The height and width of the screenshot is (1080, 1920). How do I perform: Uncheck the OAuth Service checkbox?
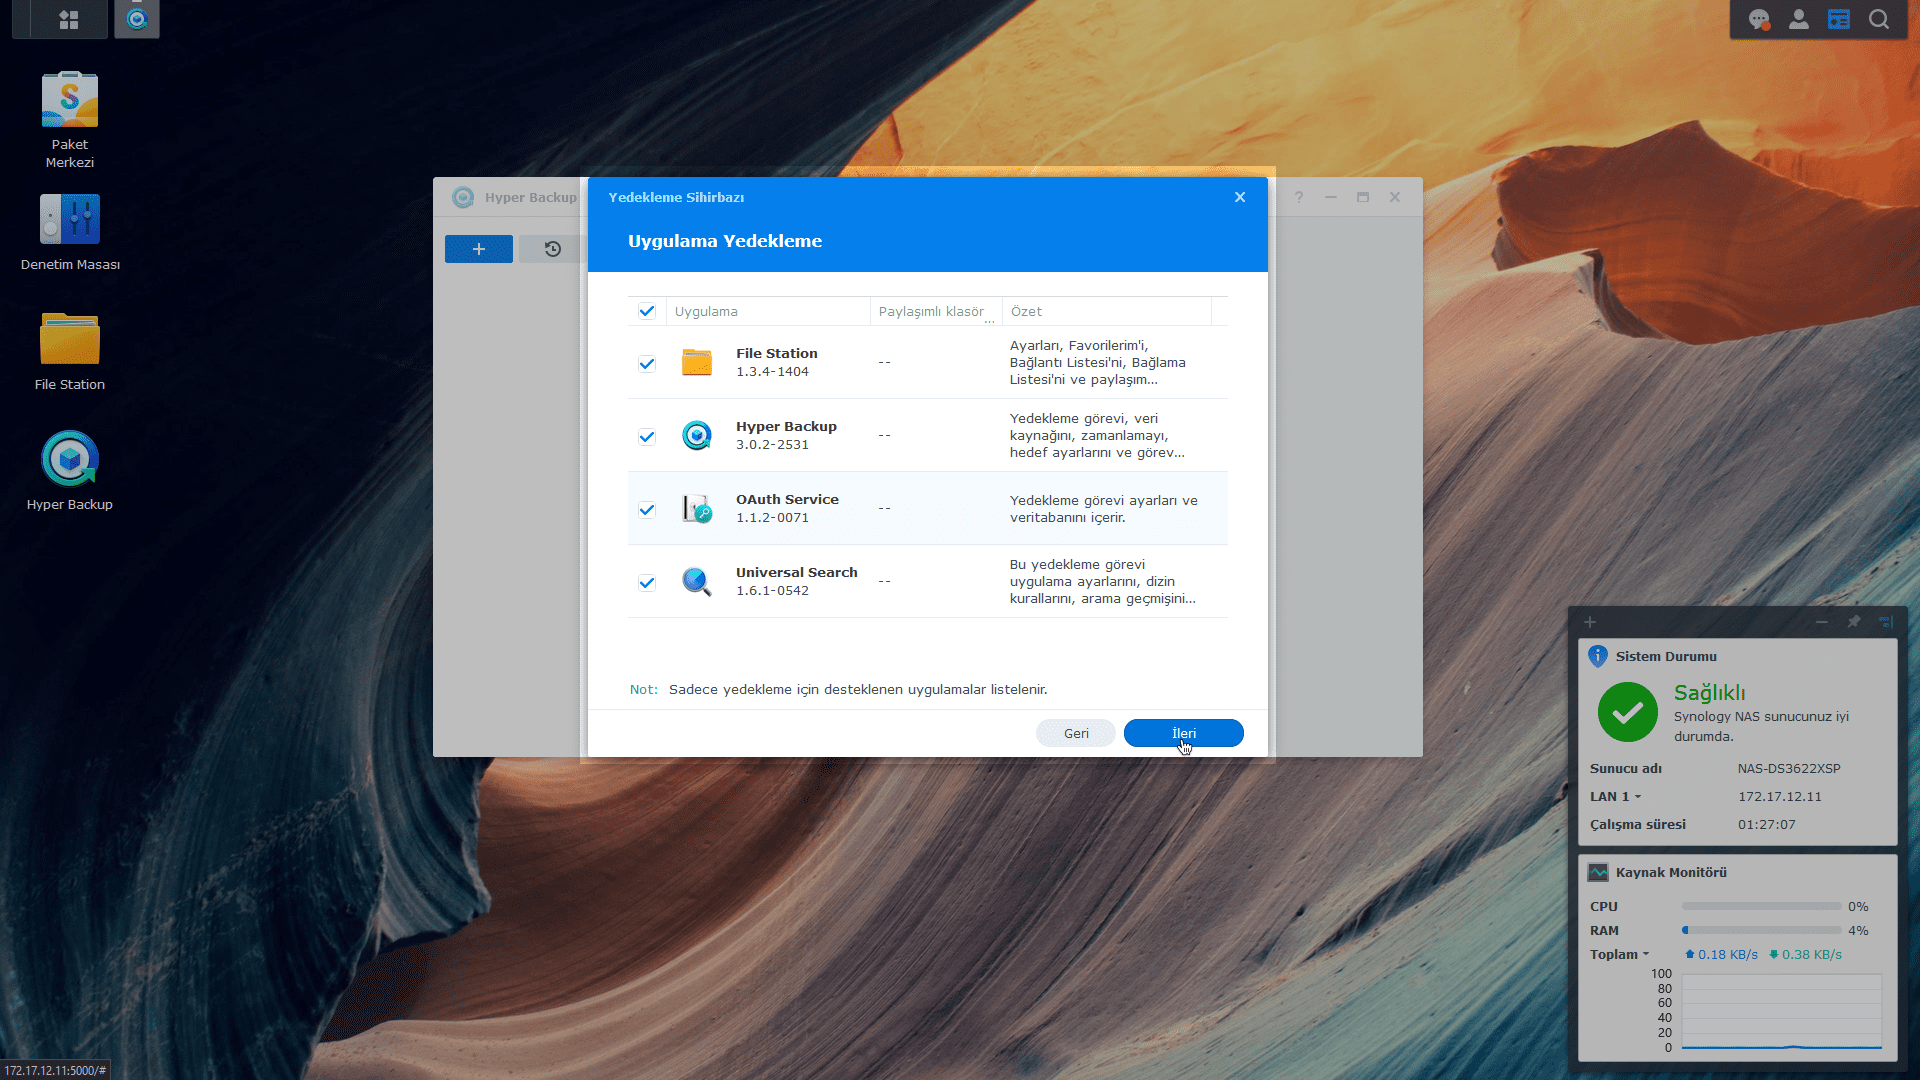point(647,509)
